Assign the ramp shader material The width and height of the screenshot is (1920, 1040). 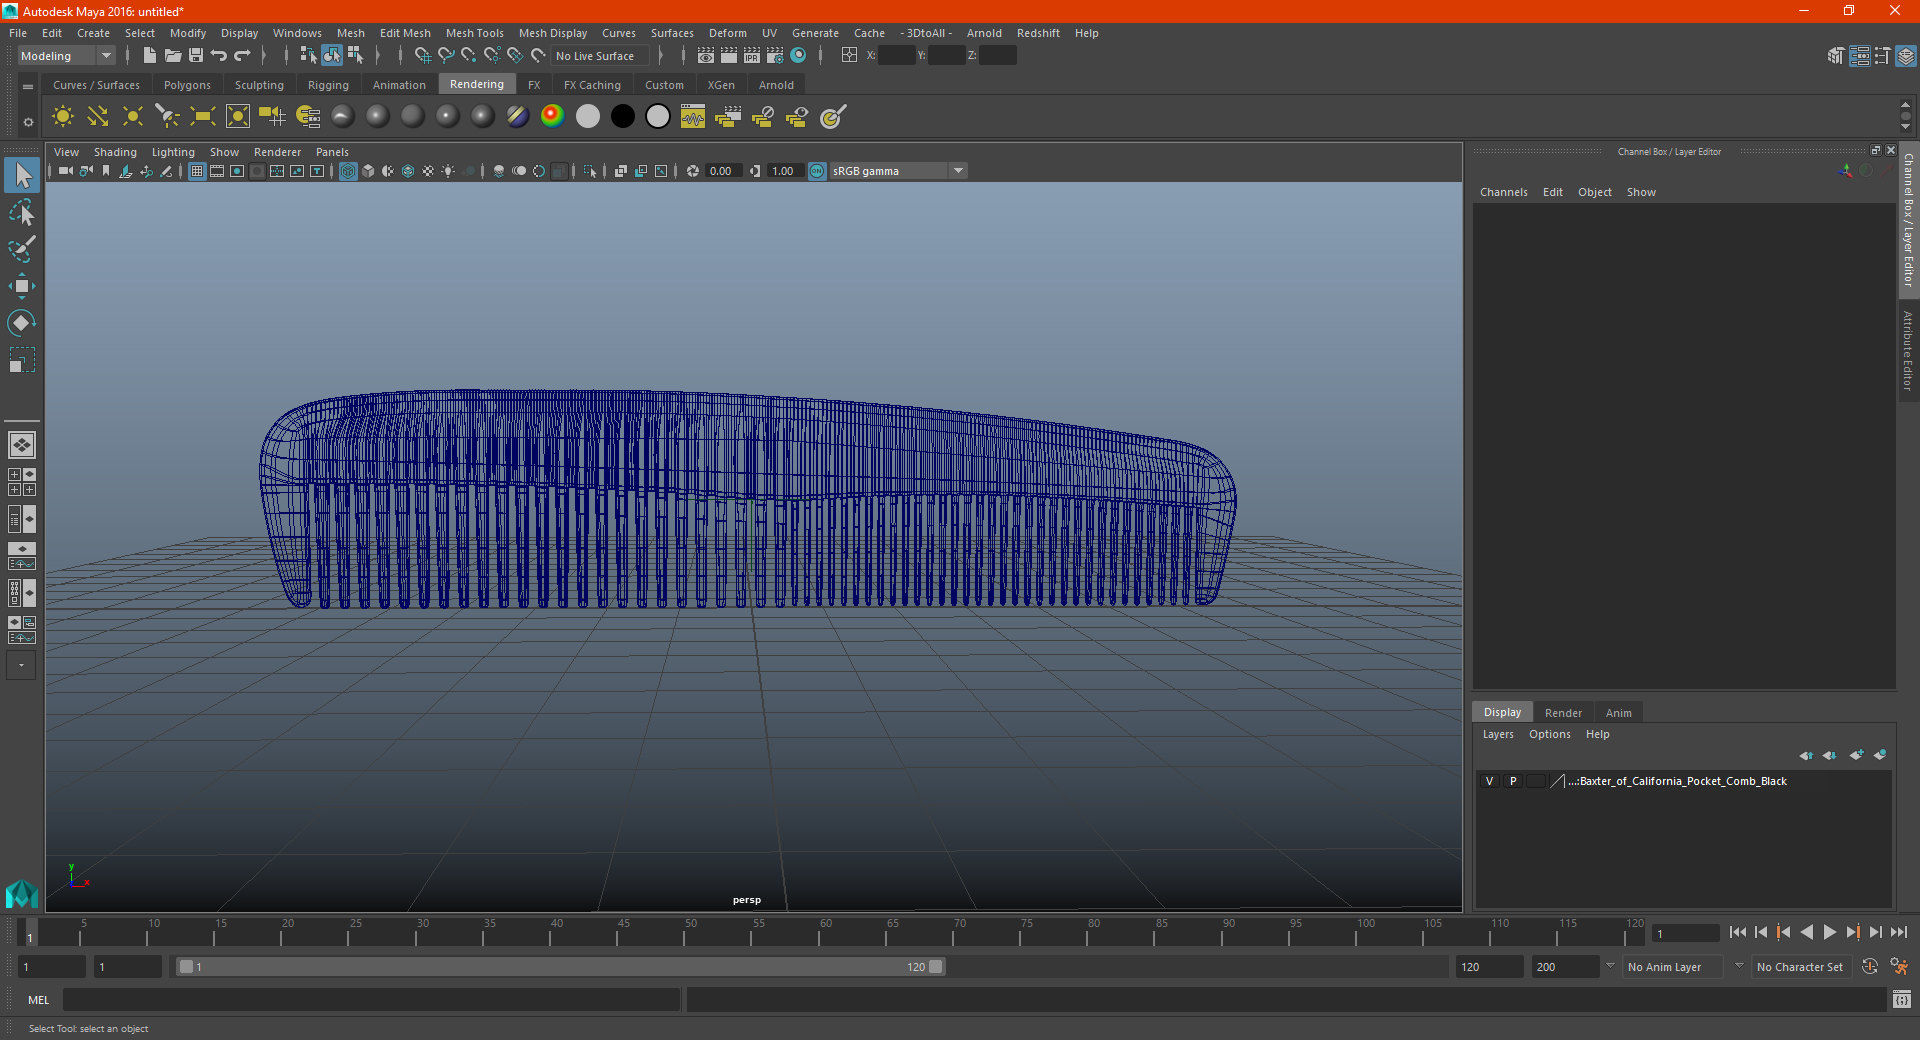pyautogui.click(x=553, y=117)
